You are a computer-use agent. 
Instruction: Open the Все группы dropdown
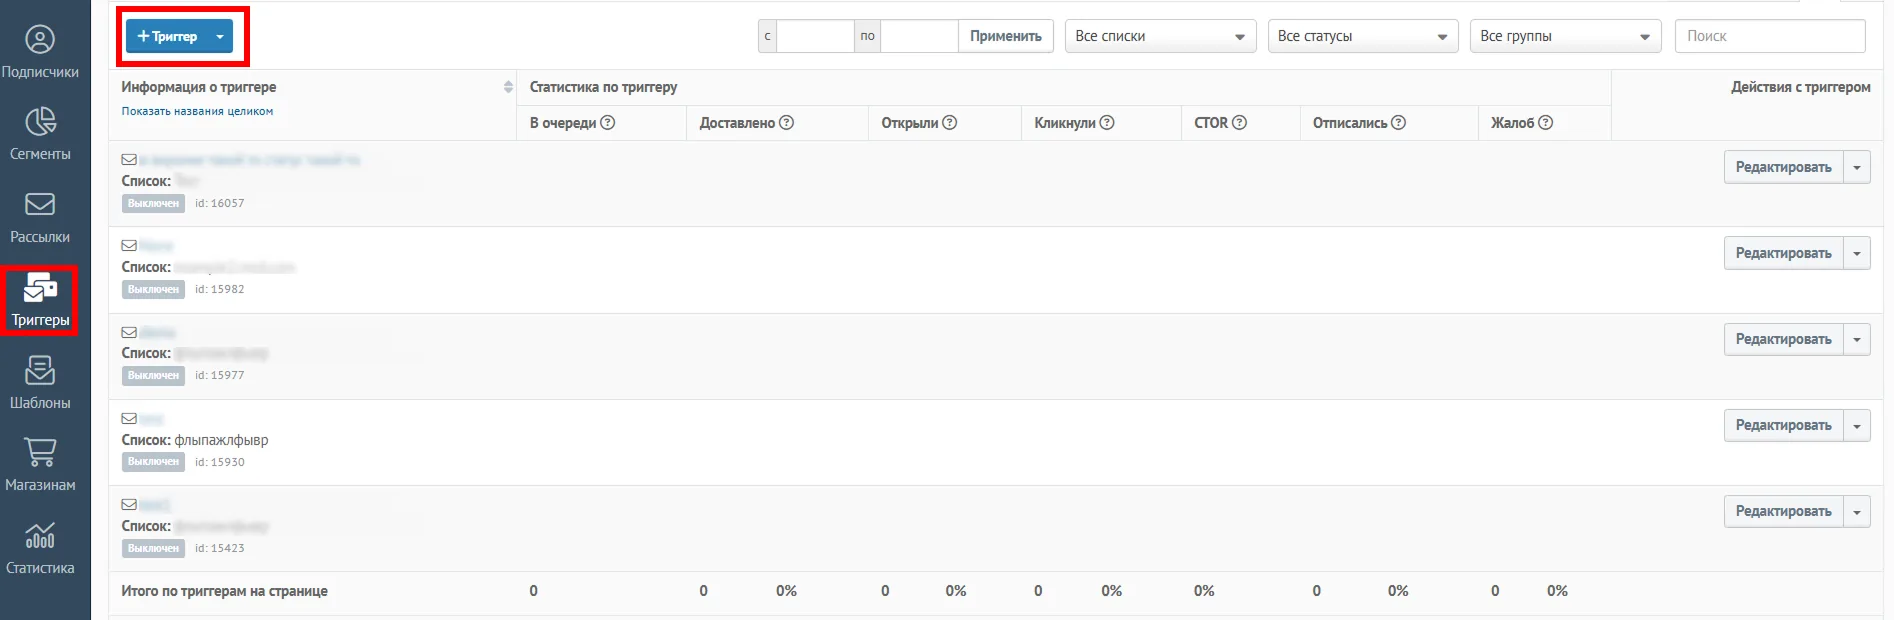1565,36
